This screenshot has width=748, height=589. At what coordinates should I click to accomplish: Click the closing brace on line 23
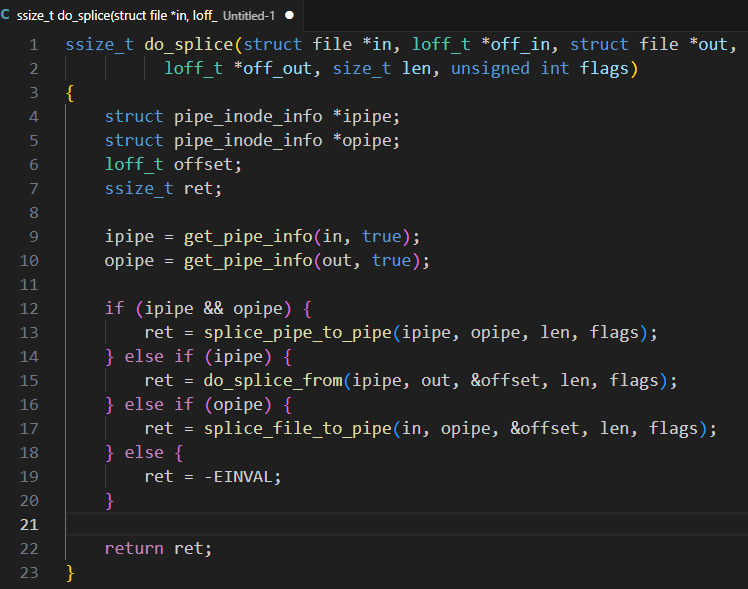(70, 573)
